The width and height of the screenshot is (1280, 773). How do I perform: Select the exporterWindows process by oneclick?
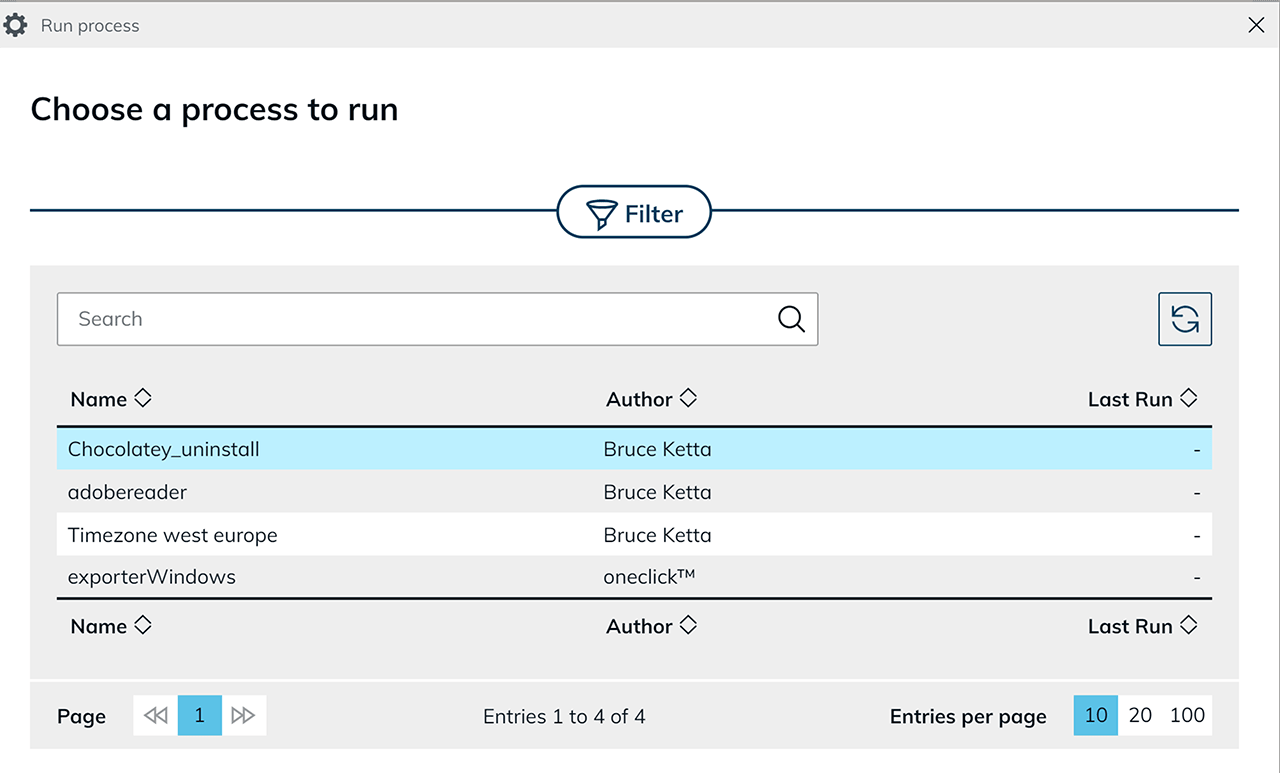pyautogui.click(x=152, y=577)
